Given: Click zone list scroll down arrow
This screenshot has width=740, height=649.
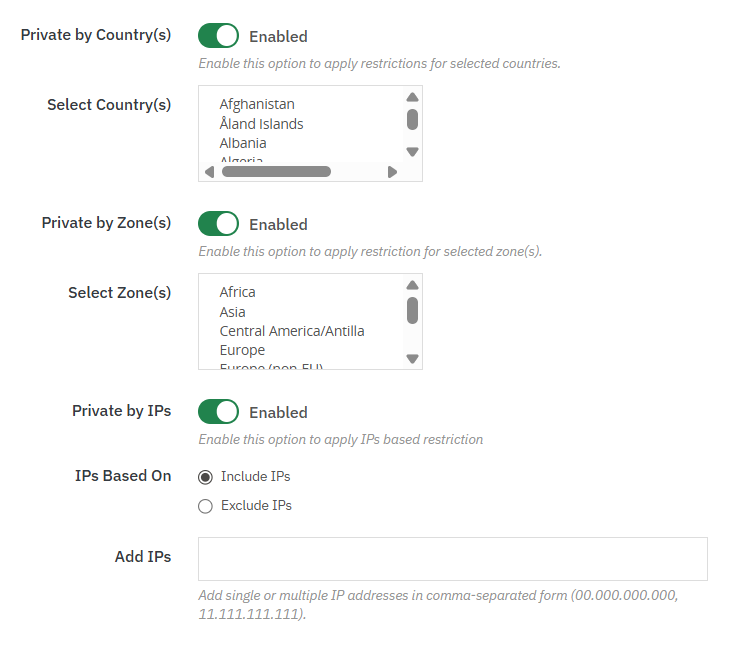Looking at the screenshot, I should (412, 359).
